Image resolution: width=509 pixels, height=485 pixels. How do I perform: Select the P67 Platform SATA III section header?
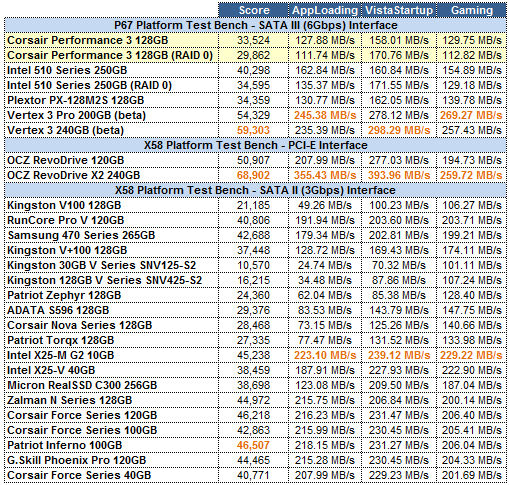pyautogui.click(x=256, y=25)
